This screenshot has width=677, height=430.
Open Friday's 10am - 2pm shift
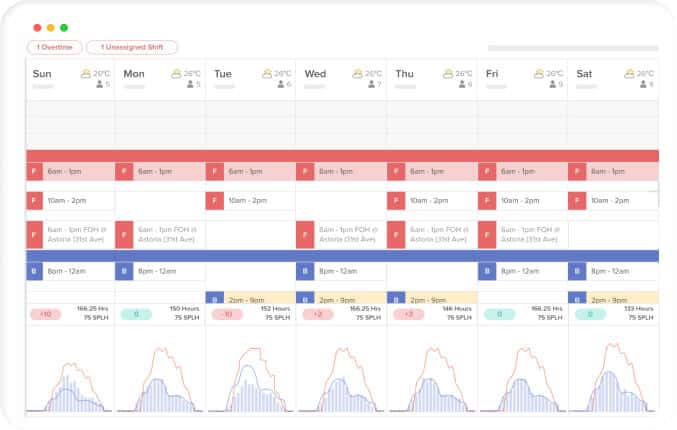[x=522, y=201]
